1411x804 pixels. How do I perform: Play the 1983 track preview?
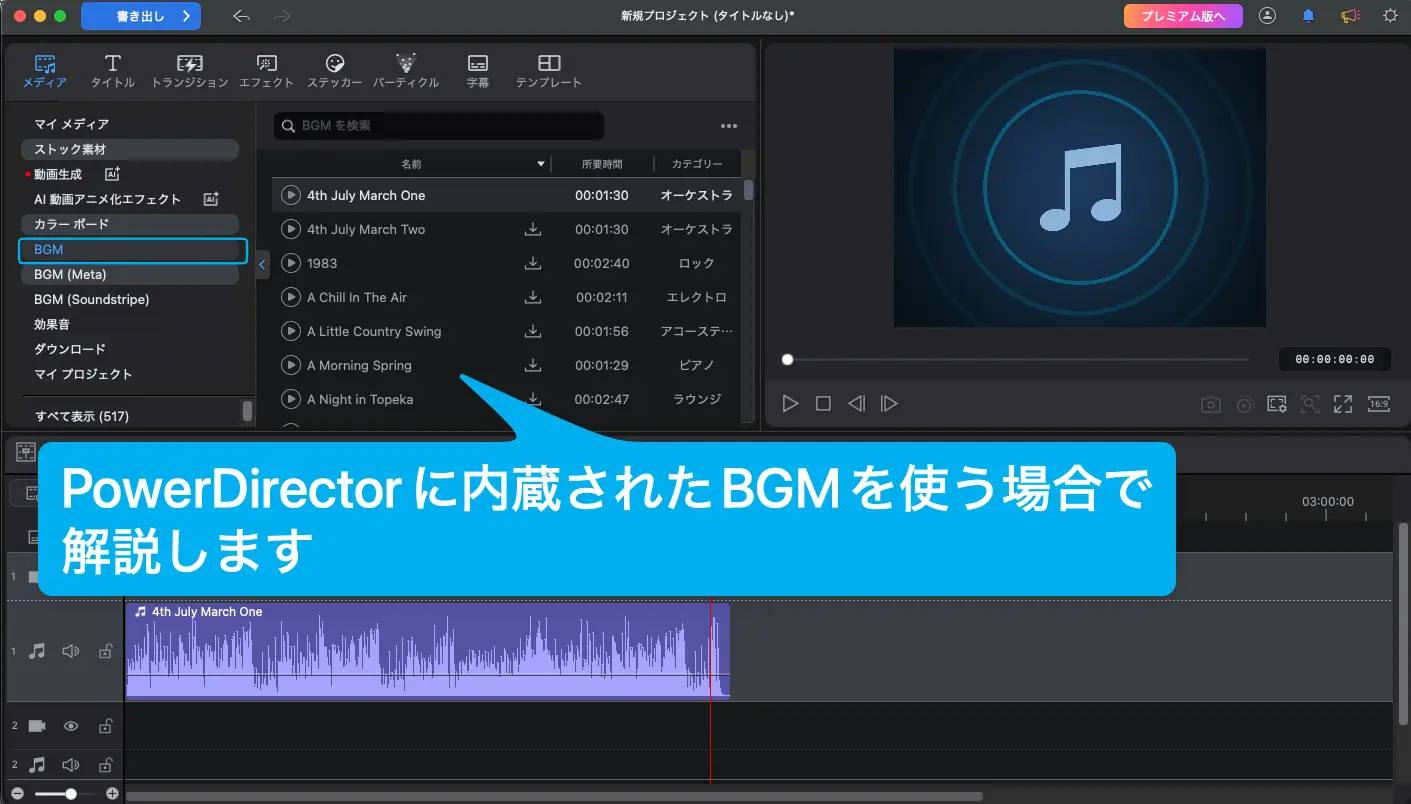point(290,263)
